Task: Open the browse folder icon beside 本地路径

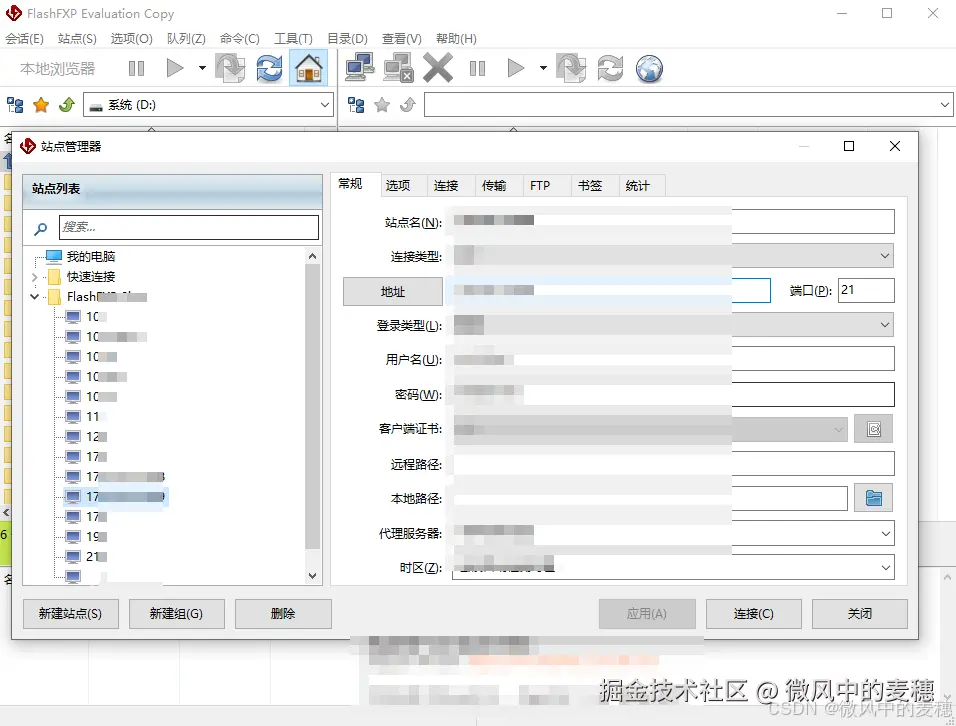Action: [x=874, y=497]
